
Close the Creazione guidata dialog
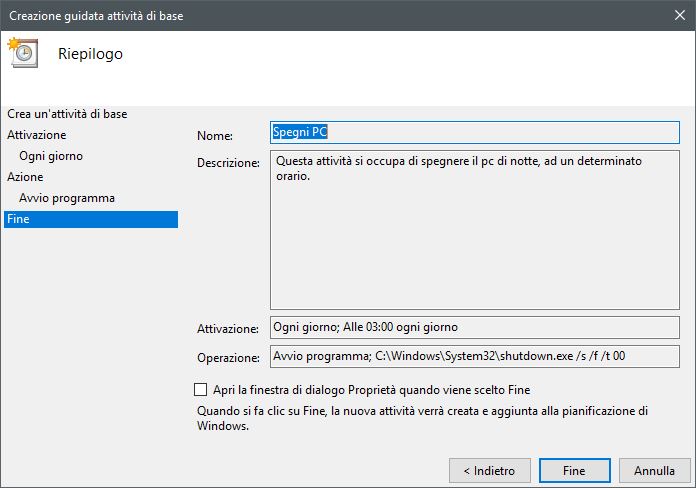pos(680,15)
